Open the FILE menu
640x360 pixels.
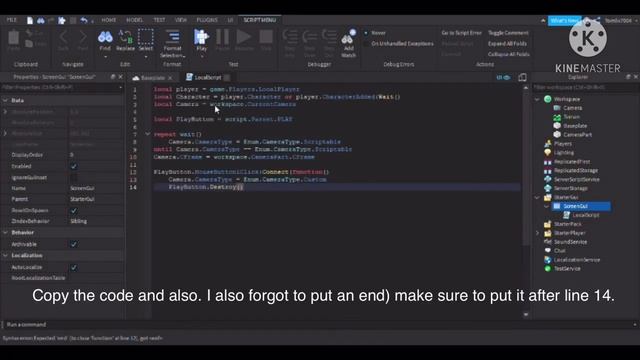pyautogui.click(x=11, y=20)
